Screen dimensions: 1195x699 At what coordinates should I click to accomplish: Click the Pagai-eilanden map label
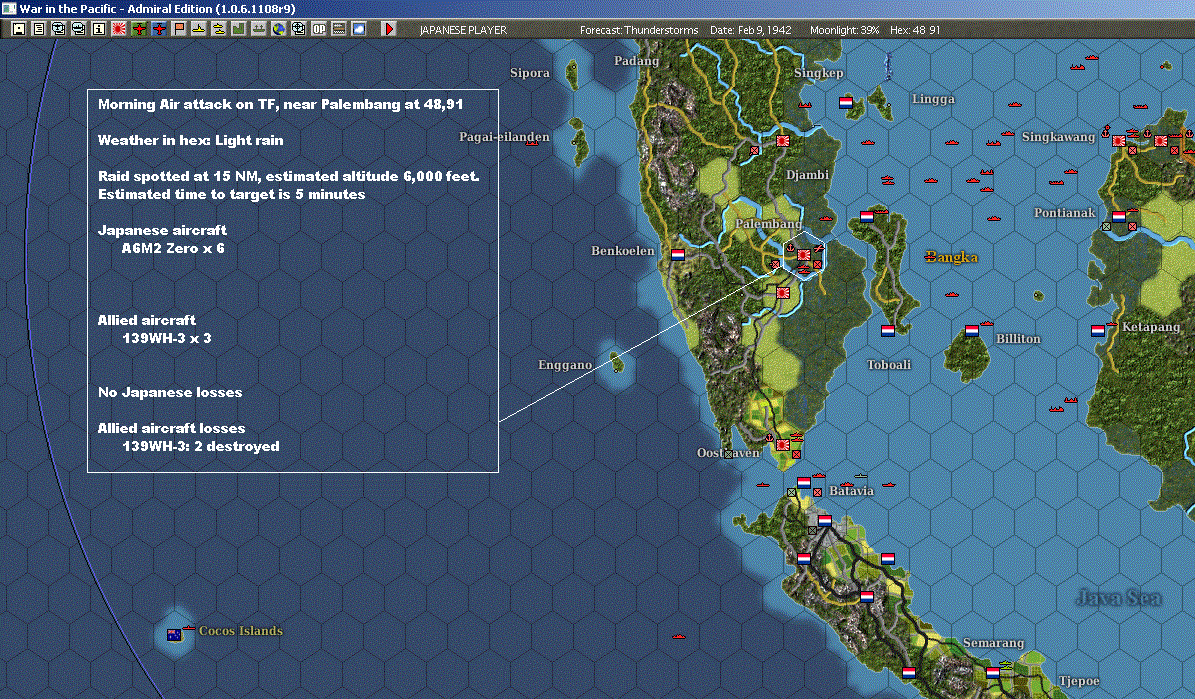point(504,136)
